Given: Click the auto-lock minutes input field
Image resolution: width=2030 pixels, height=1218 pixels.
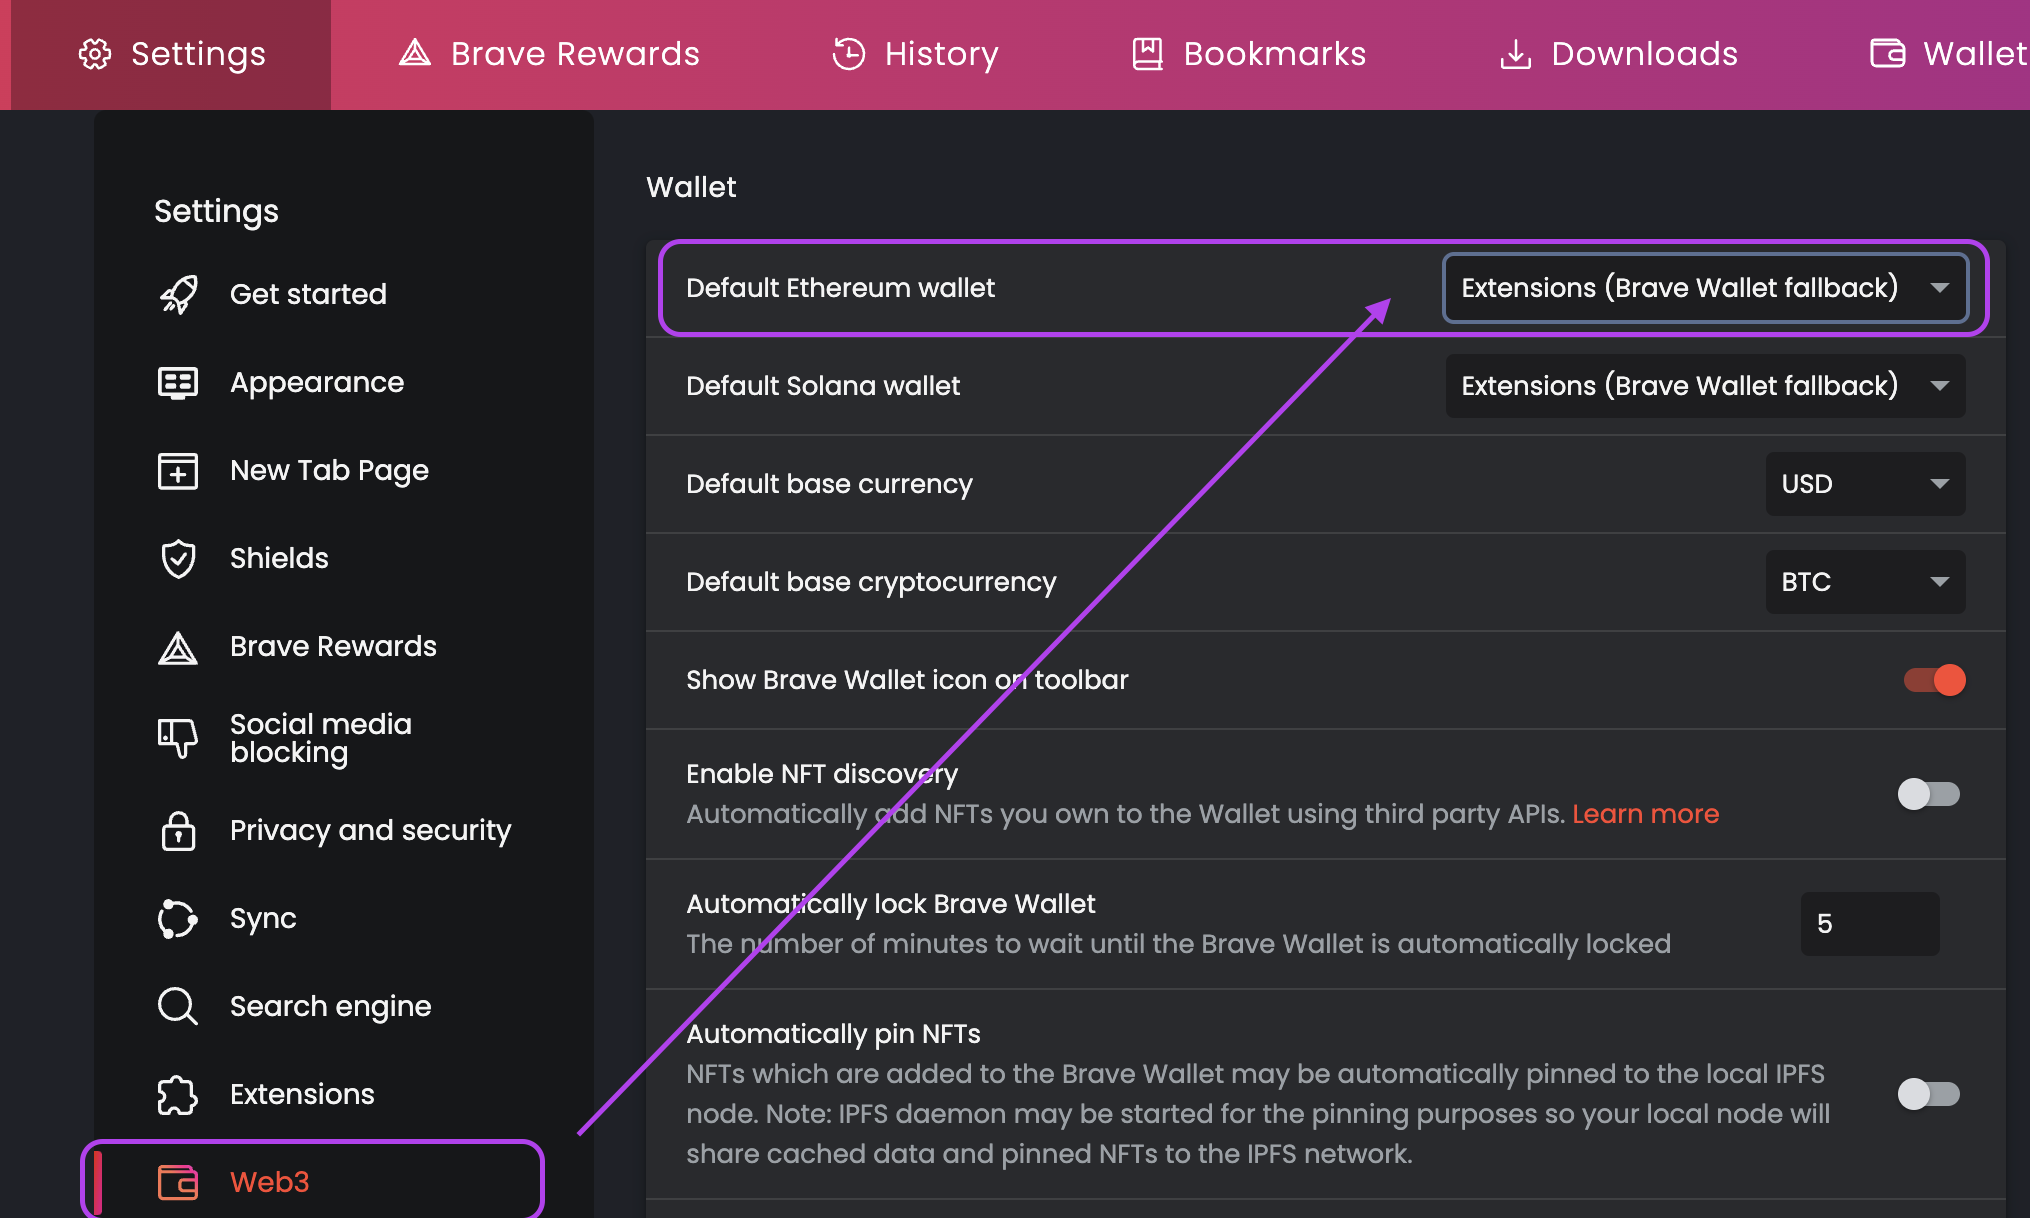Looking at the screenshot, I should click(1869, 924).
